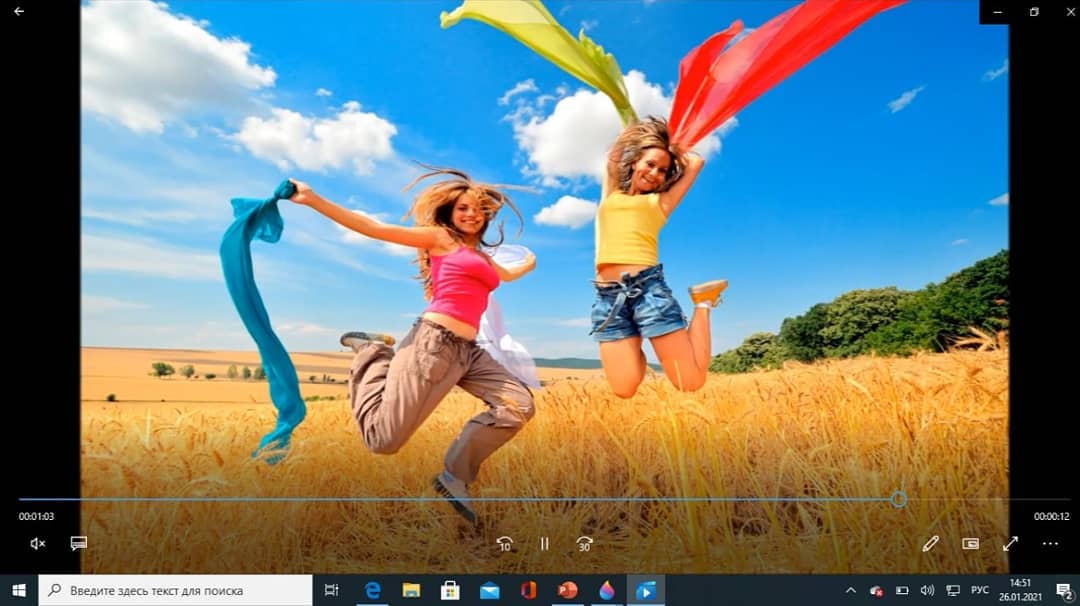Skip back 10 seconds
This screenshot has width=1080, height=606.
505,544
